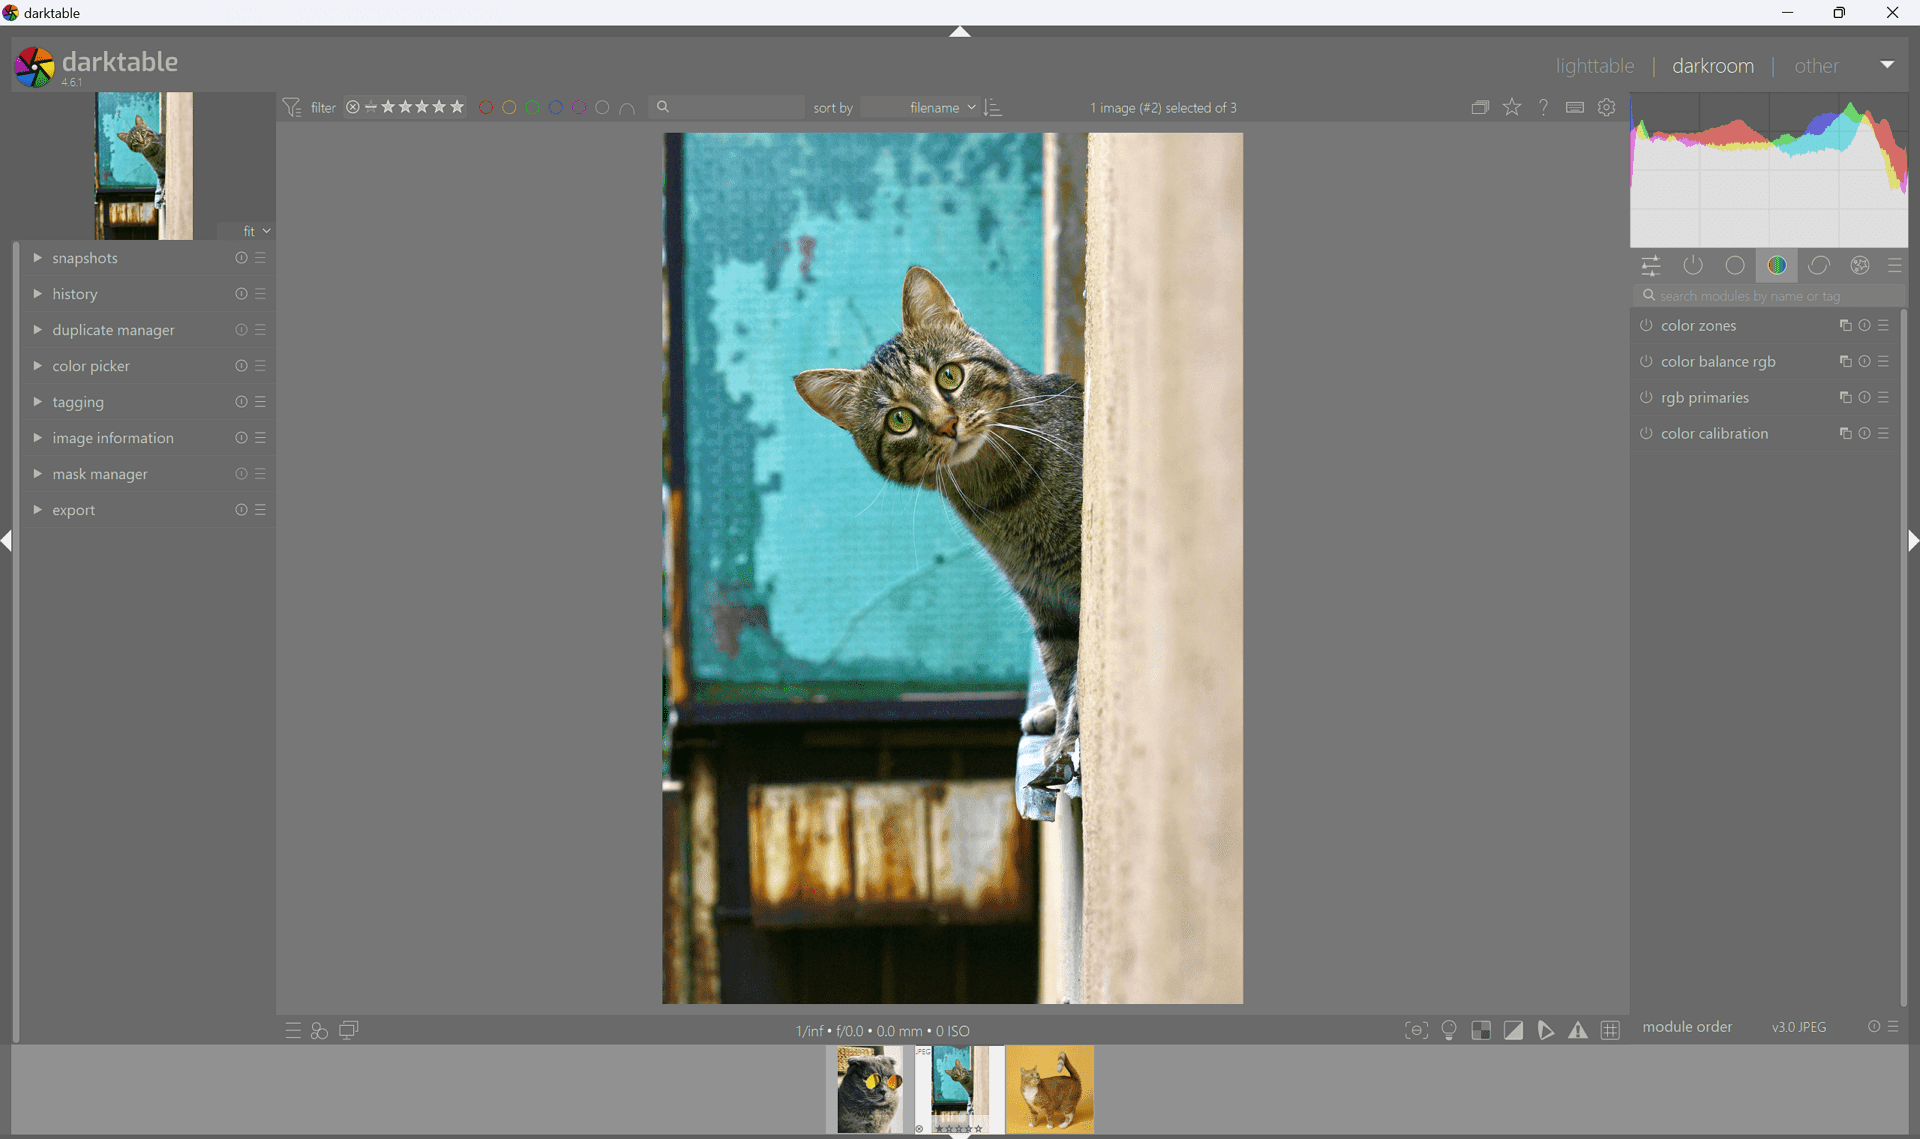Open quick presets menu below image
Screen dimensions: 1920x1139
coord(293,1031)
